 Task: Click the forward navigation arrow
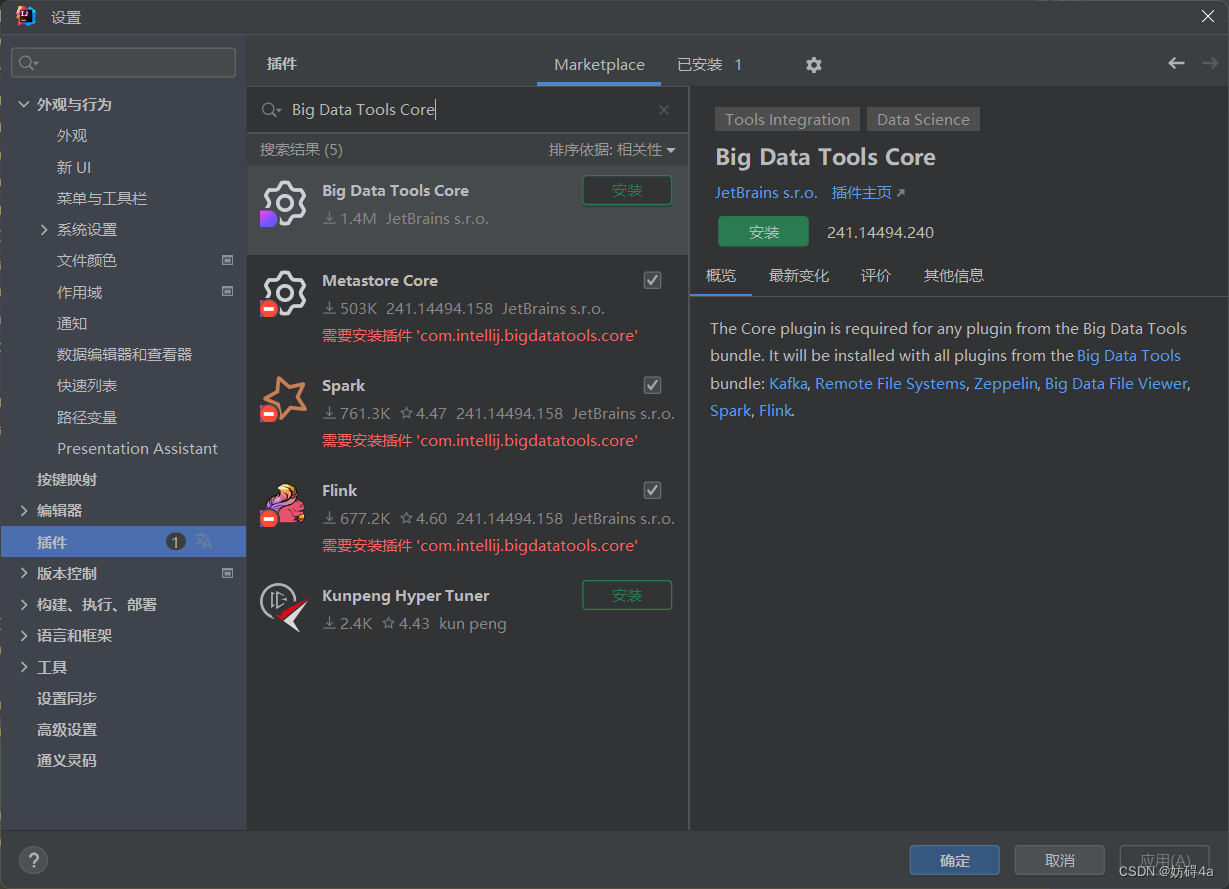(1210, 63)
